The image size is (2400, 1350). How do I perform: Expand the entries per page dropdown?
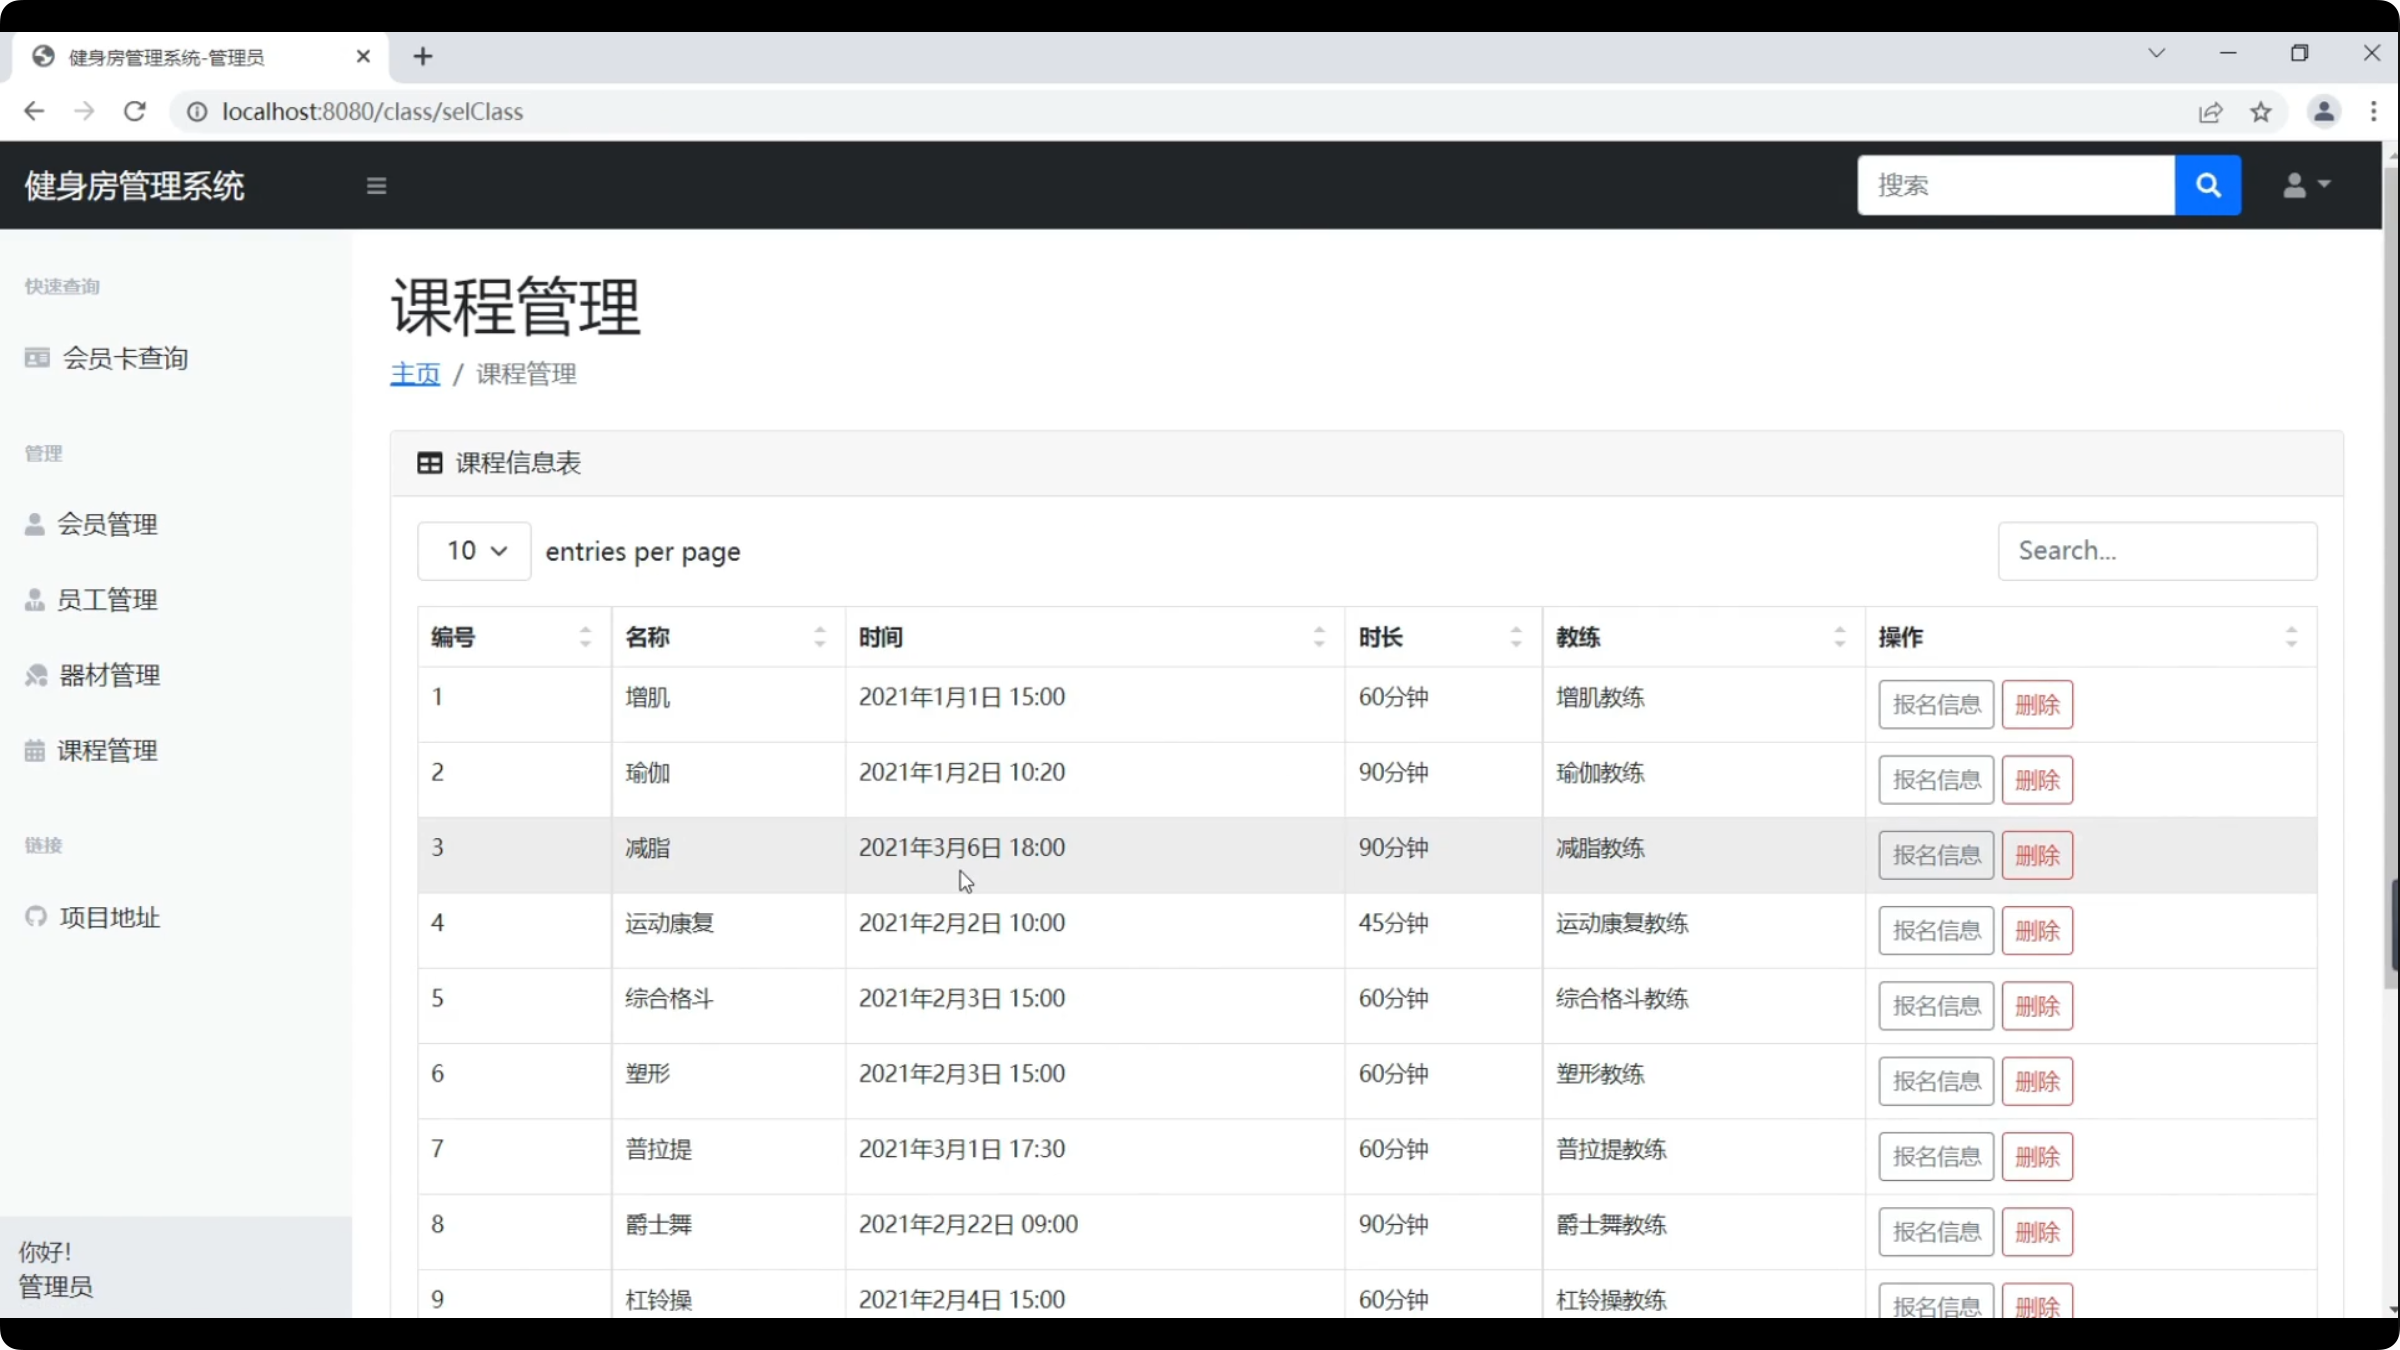click(x=474, y=551)
